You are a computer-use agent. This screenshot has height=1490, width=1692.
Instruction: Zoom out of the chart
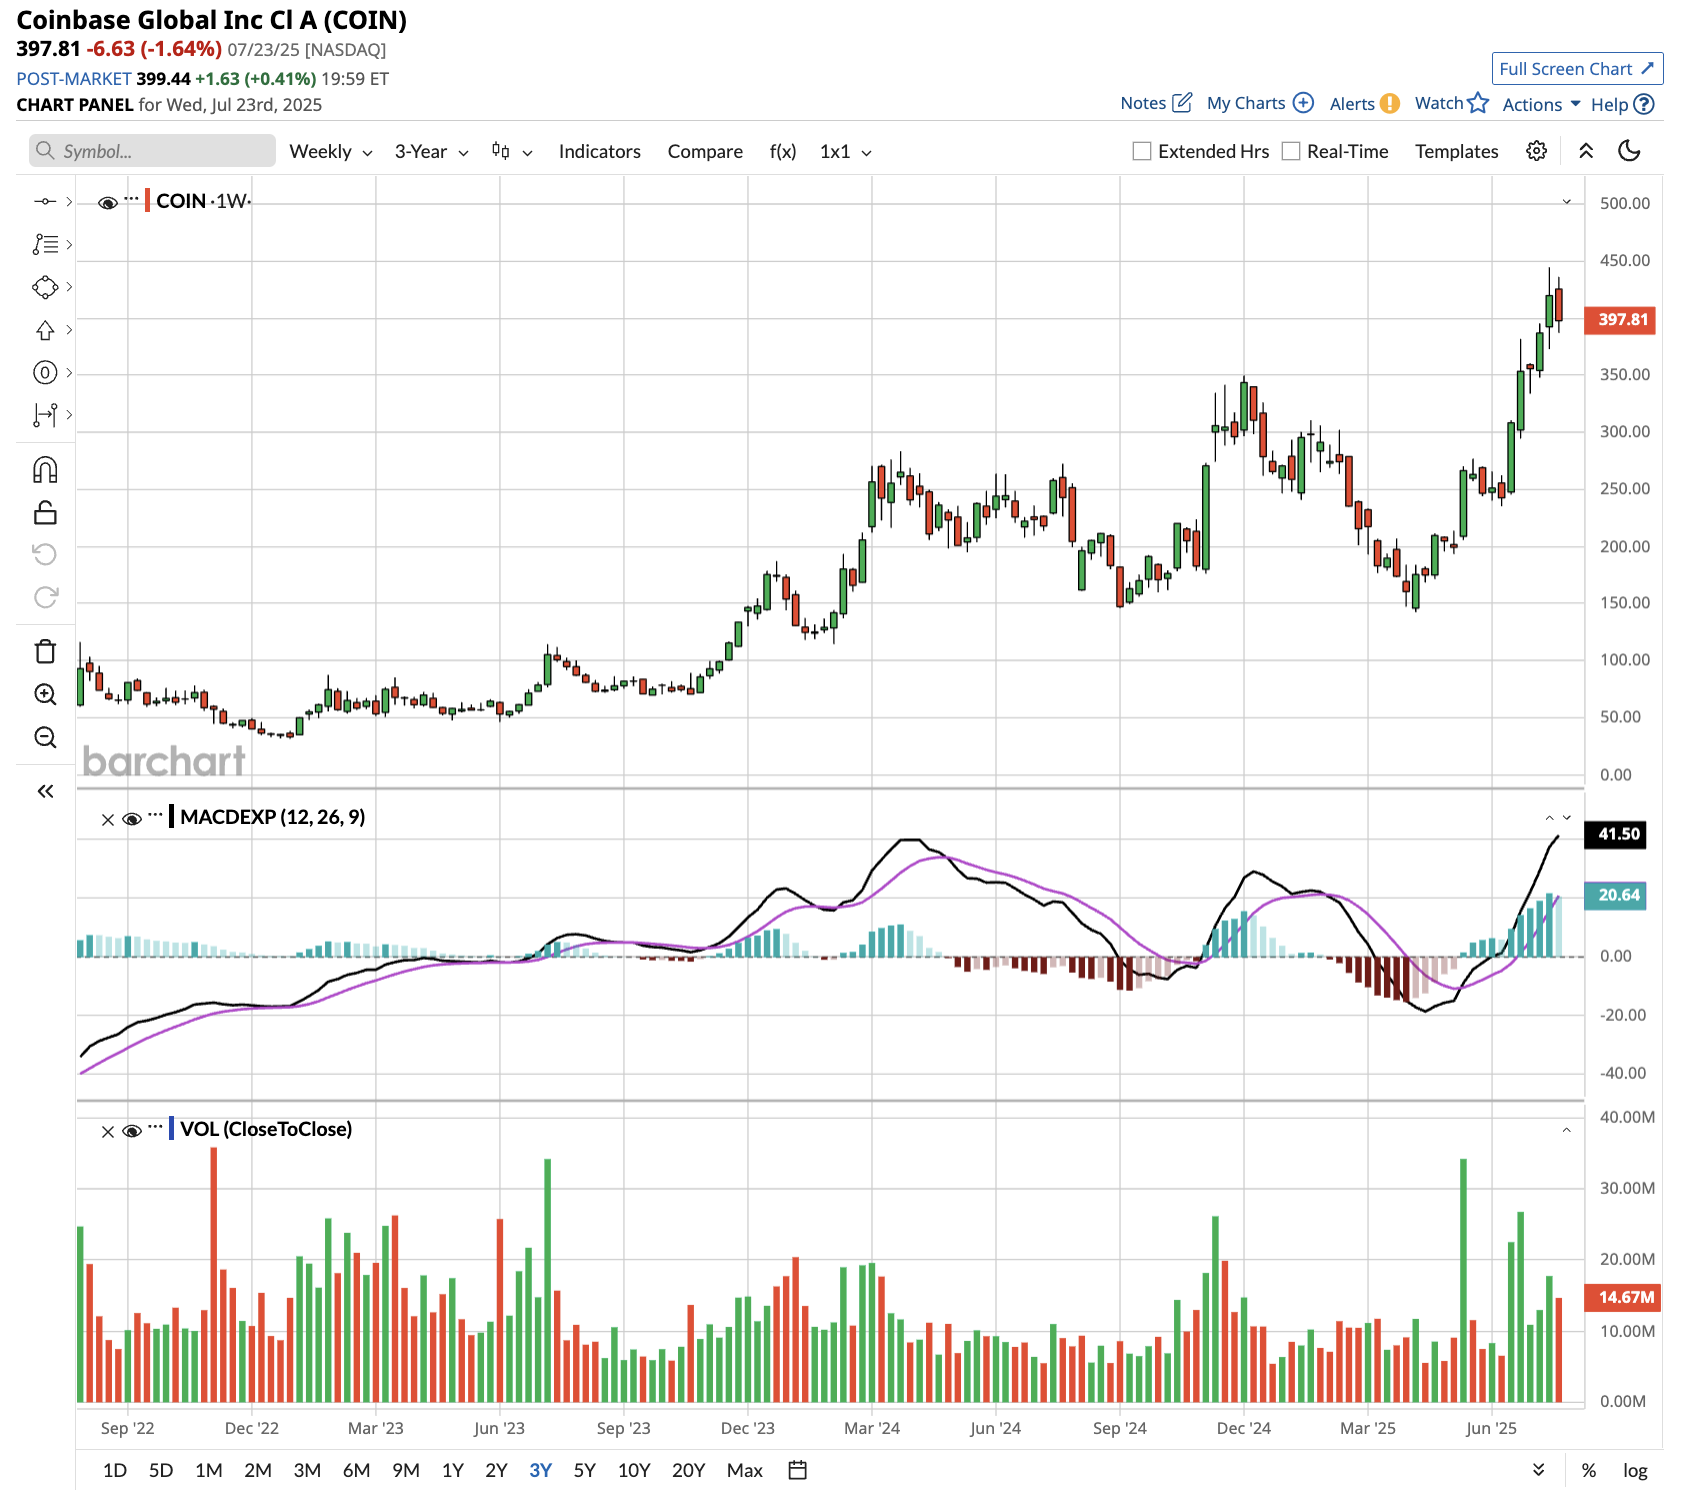[45, 737]
